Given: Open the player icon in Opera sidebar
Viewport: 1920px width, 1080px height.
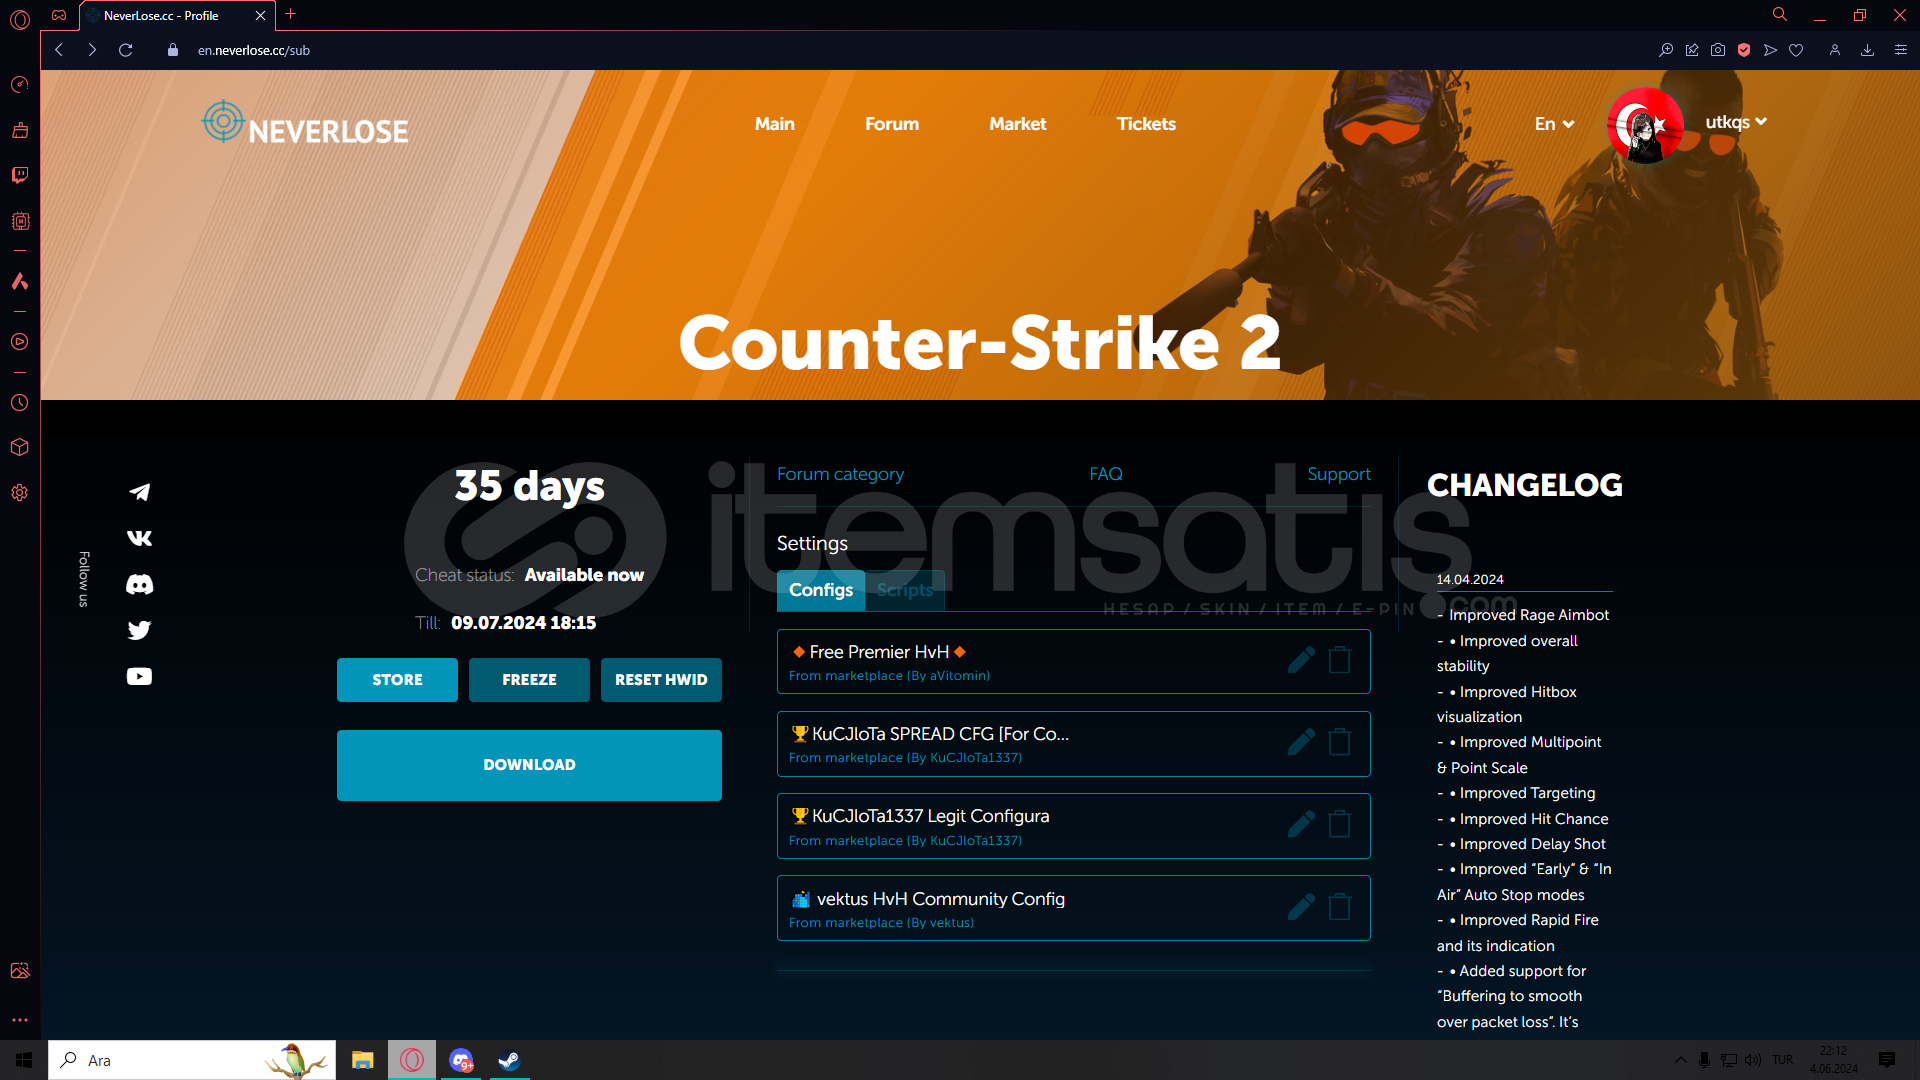Looking at the screenshot, I should pos(20,342).
